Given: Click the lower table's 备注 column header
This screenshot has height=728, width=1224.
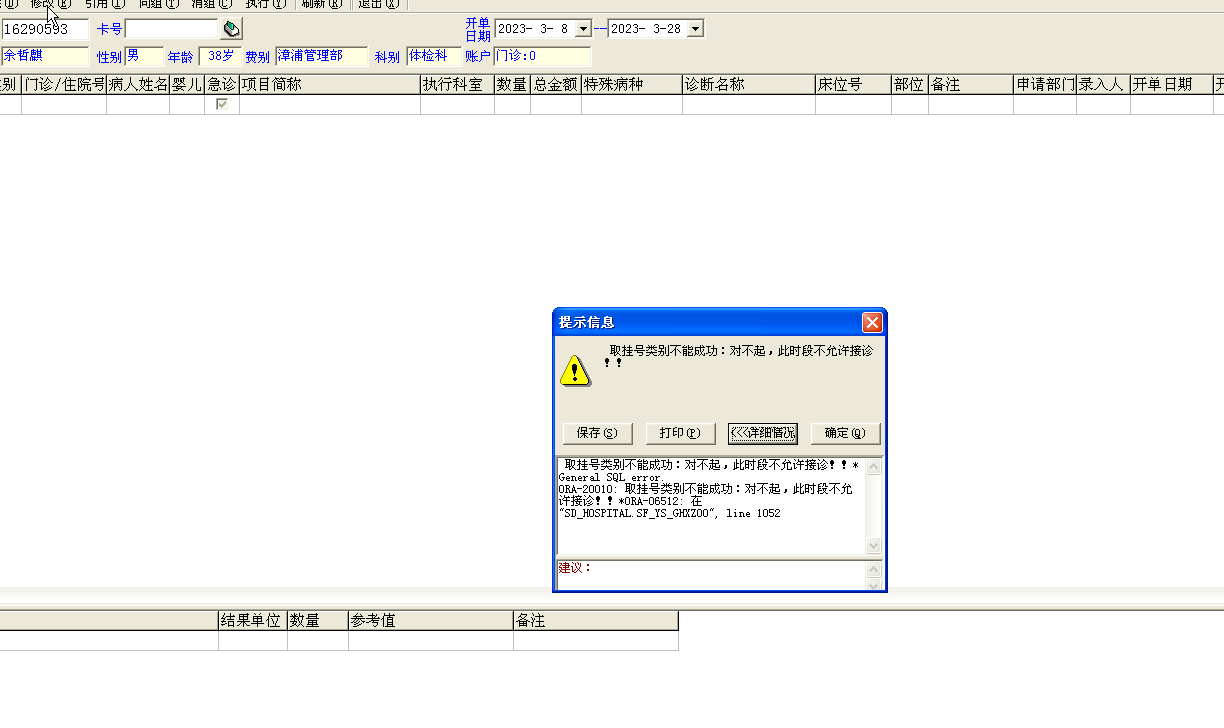Looking at the screenshot, I should pos(596,621).
